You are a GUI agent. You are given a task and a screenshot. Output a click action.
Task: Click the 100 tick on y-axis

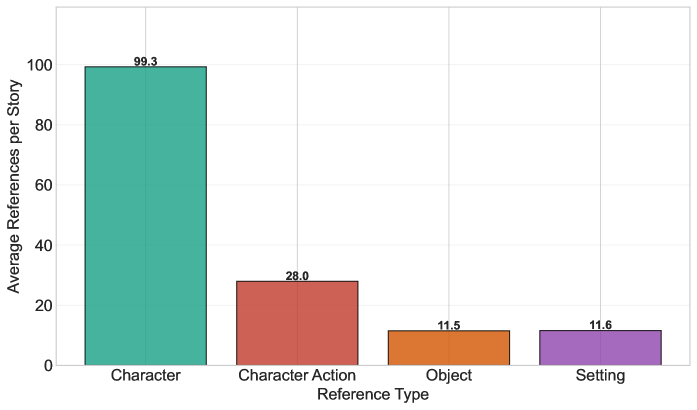point(40,65)
